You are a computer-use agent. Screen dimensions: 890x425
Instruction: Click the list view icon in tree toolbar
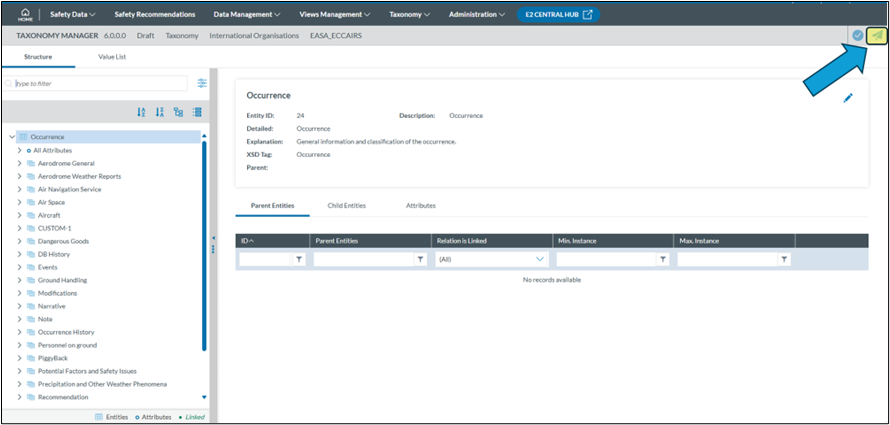pos(197,112)
